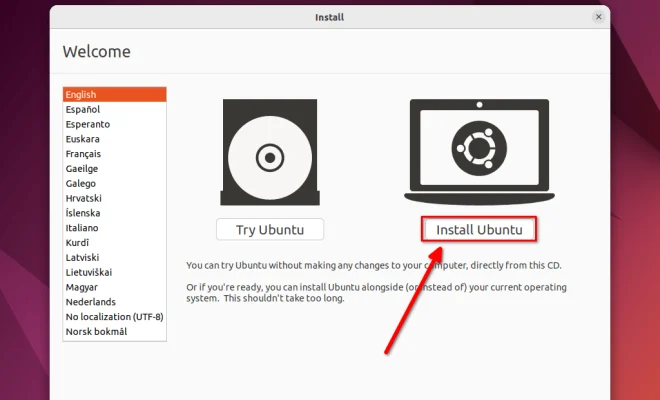Choose Esperanto from the language list
660x400 pixels.
point(114,124)
